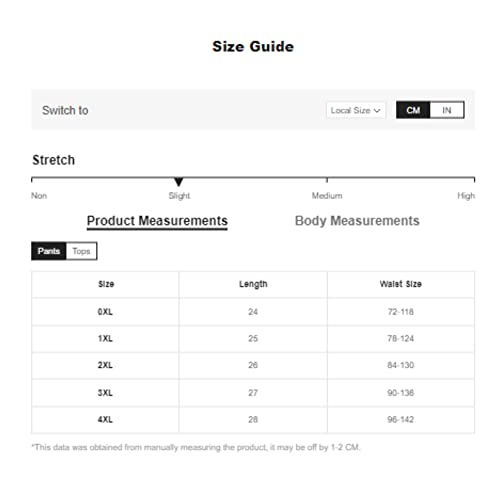Switch units to IN

[447, 110]
